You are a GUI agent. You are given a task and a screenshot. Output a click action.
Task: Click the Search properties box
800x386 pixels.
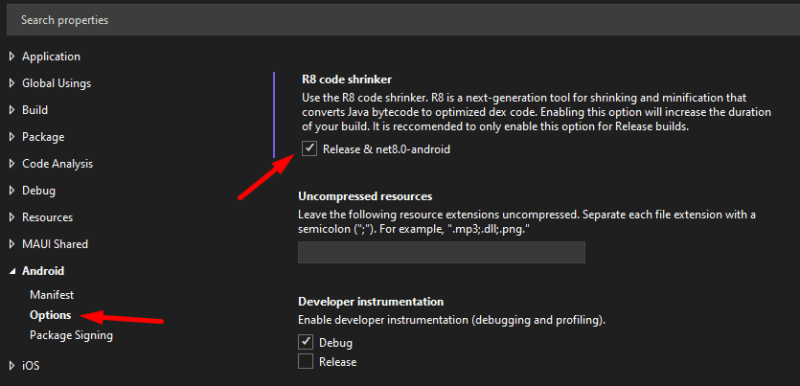coord(403,20)
